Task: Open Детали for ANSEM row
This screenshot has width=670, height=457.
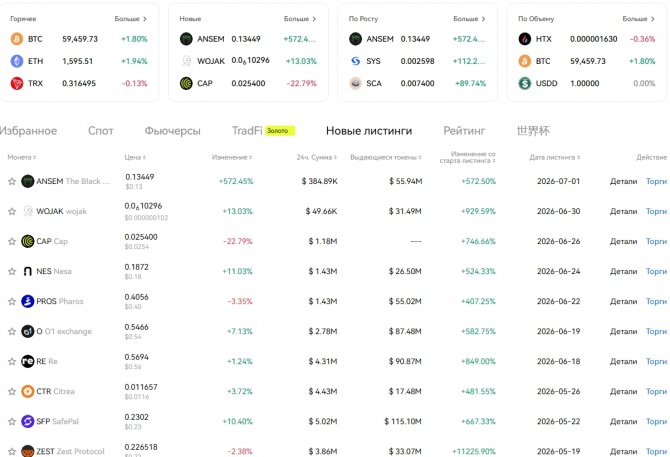Action: point(623,181)
